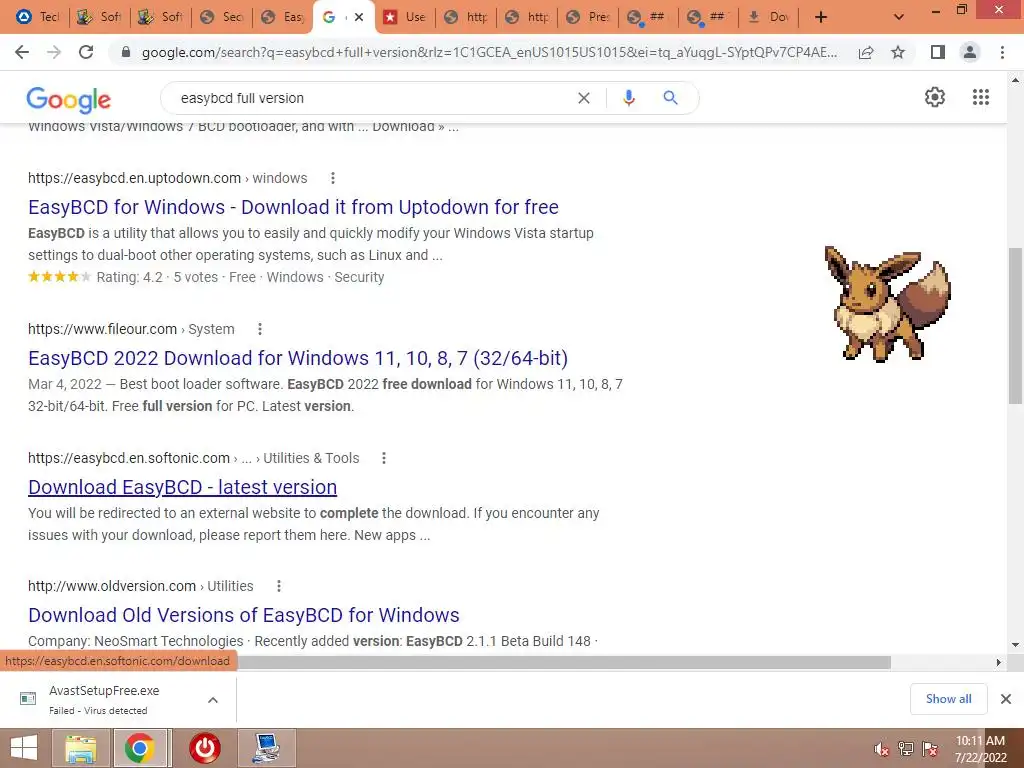Click the easybcd.en.uptodown.com URL text
The image size is (1024, 768).
click(x=135, y=178)
